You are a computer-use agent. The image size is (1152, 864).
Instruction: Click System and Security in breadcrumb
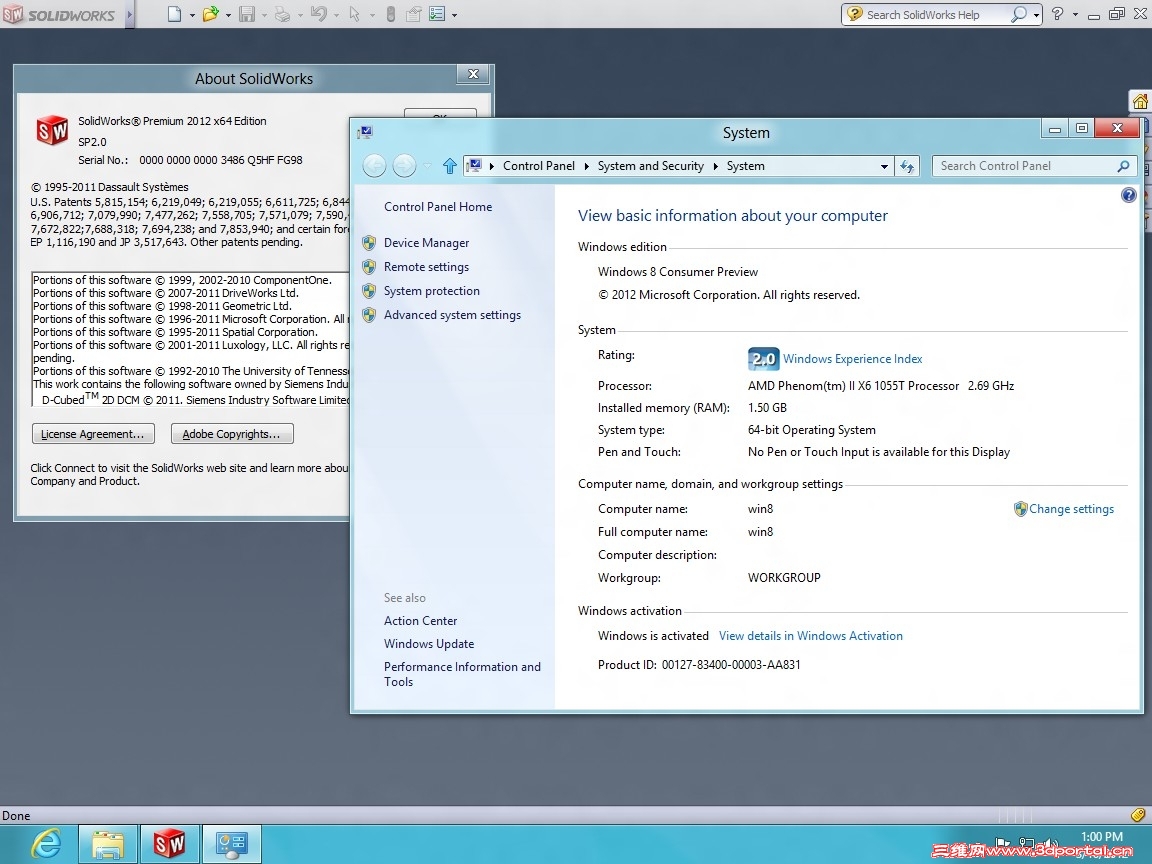[x=650, y=166]
